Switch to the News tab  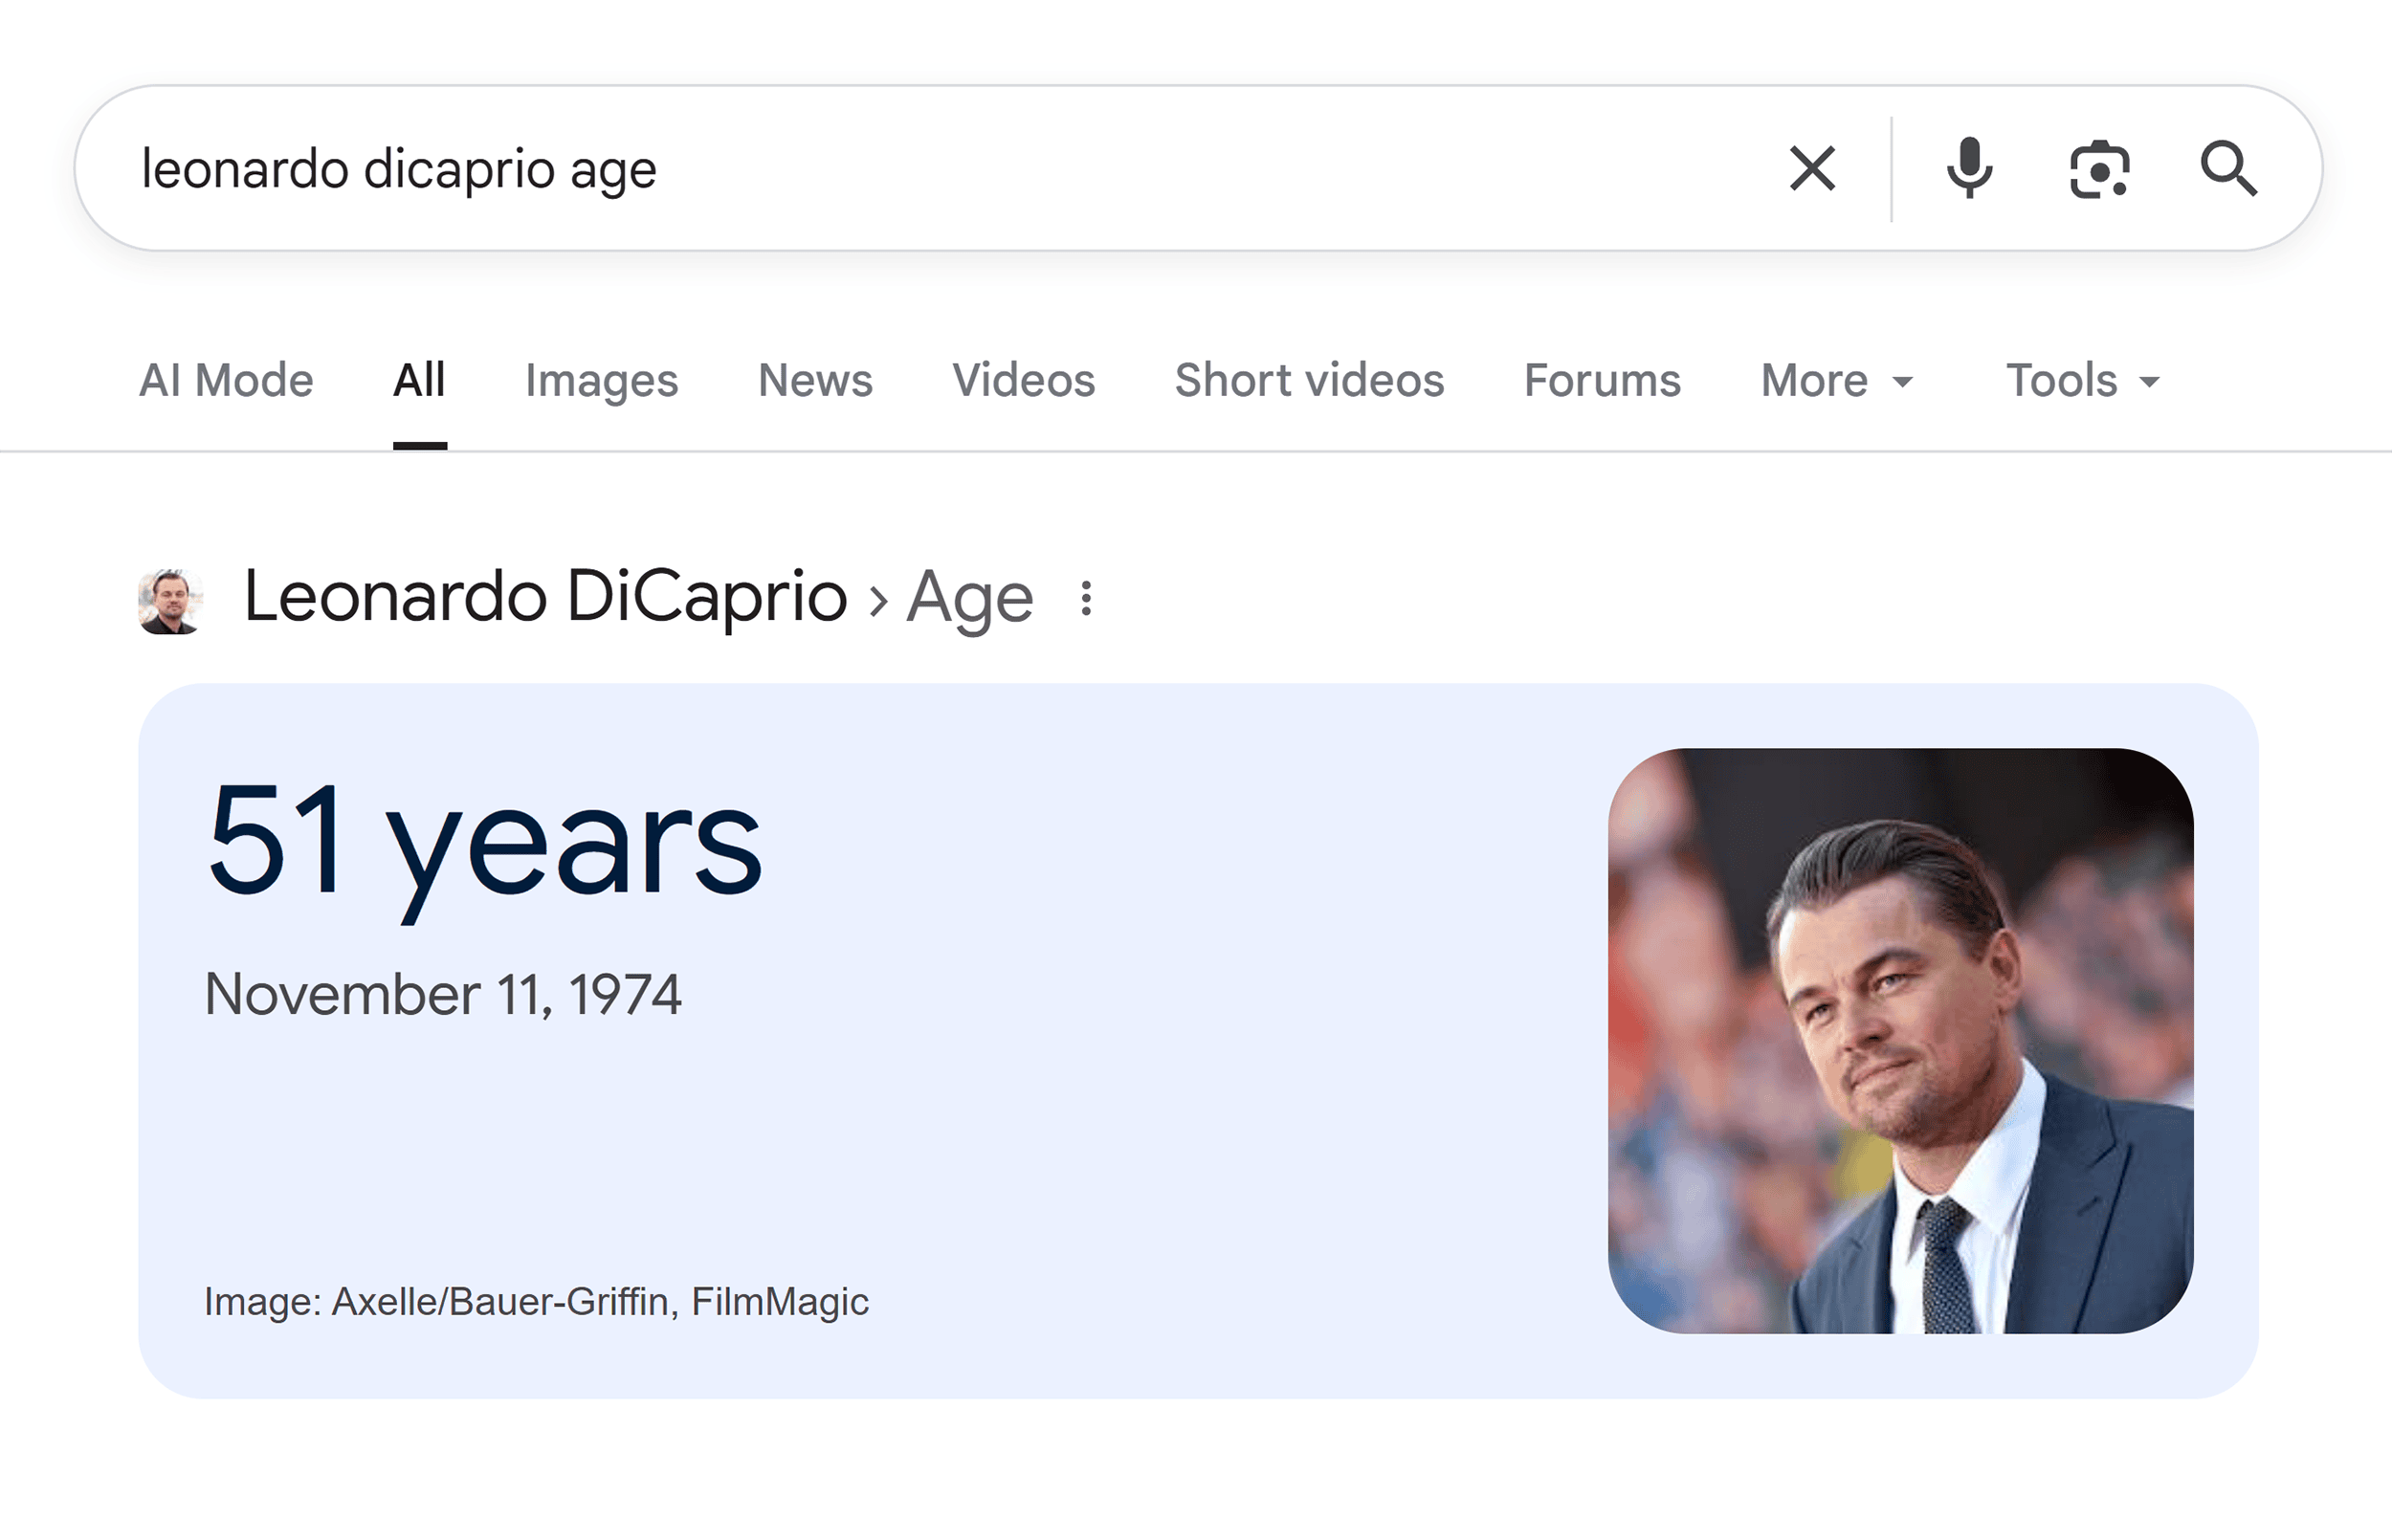click(x=815, y=380)
